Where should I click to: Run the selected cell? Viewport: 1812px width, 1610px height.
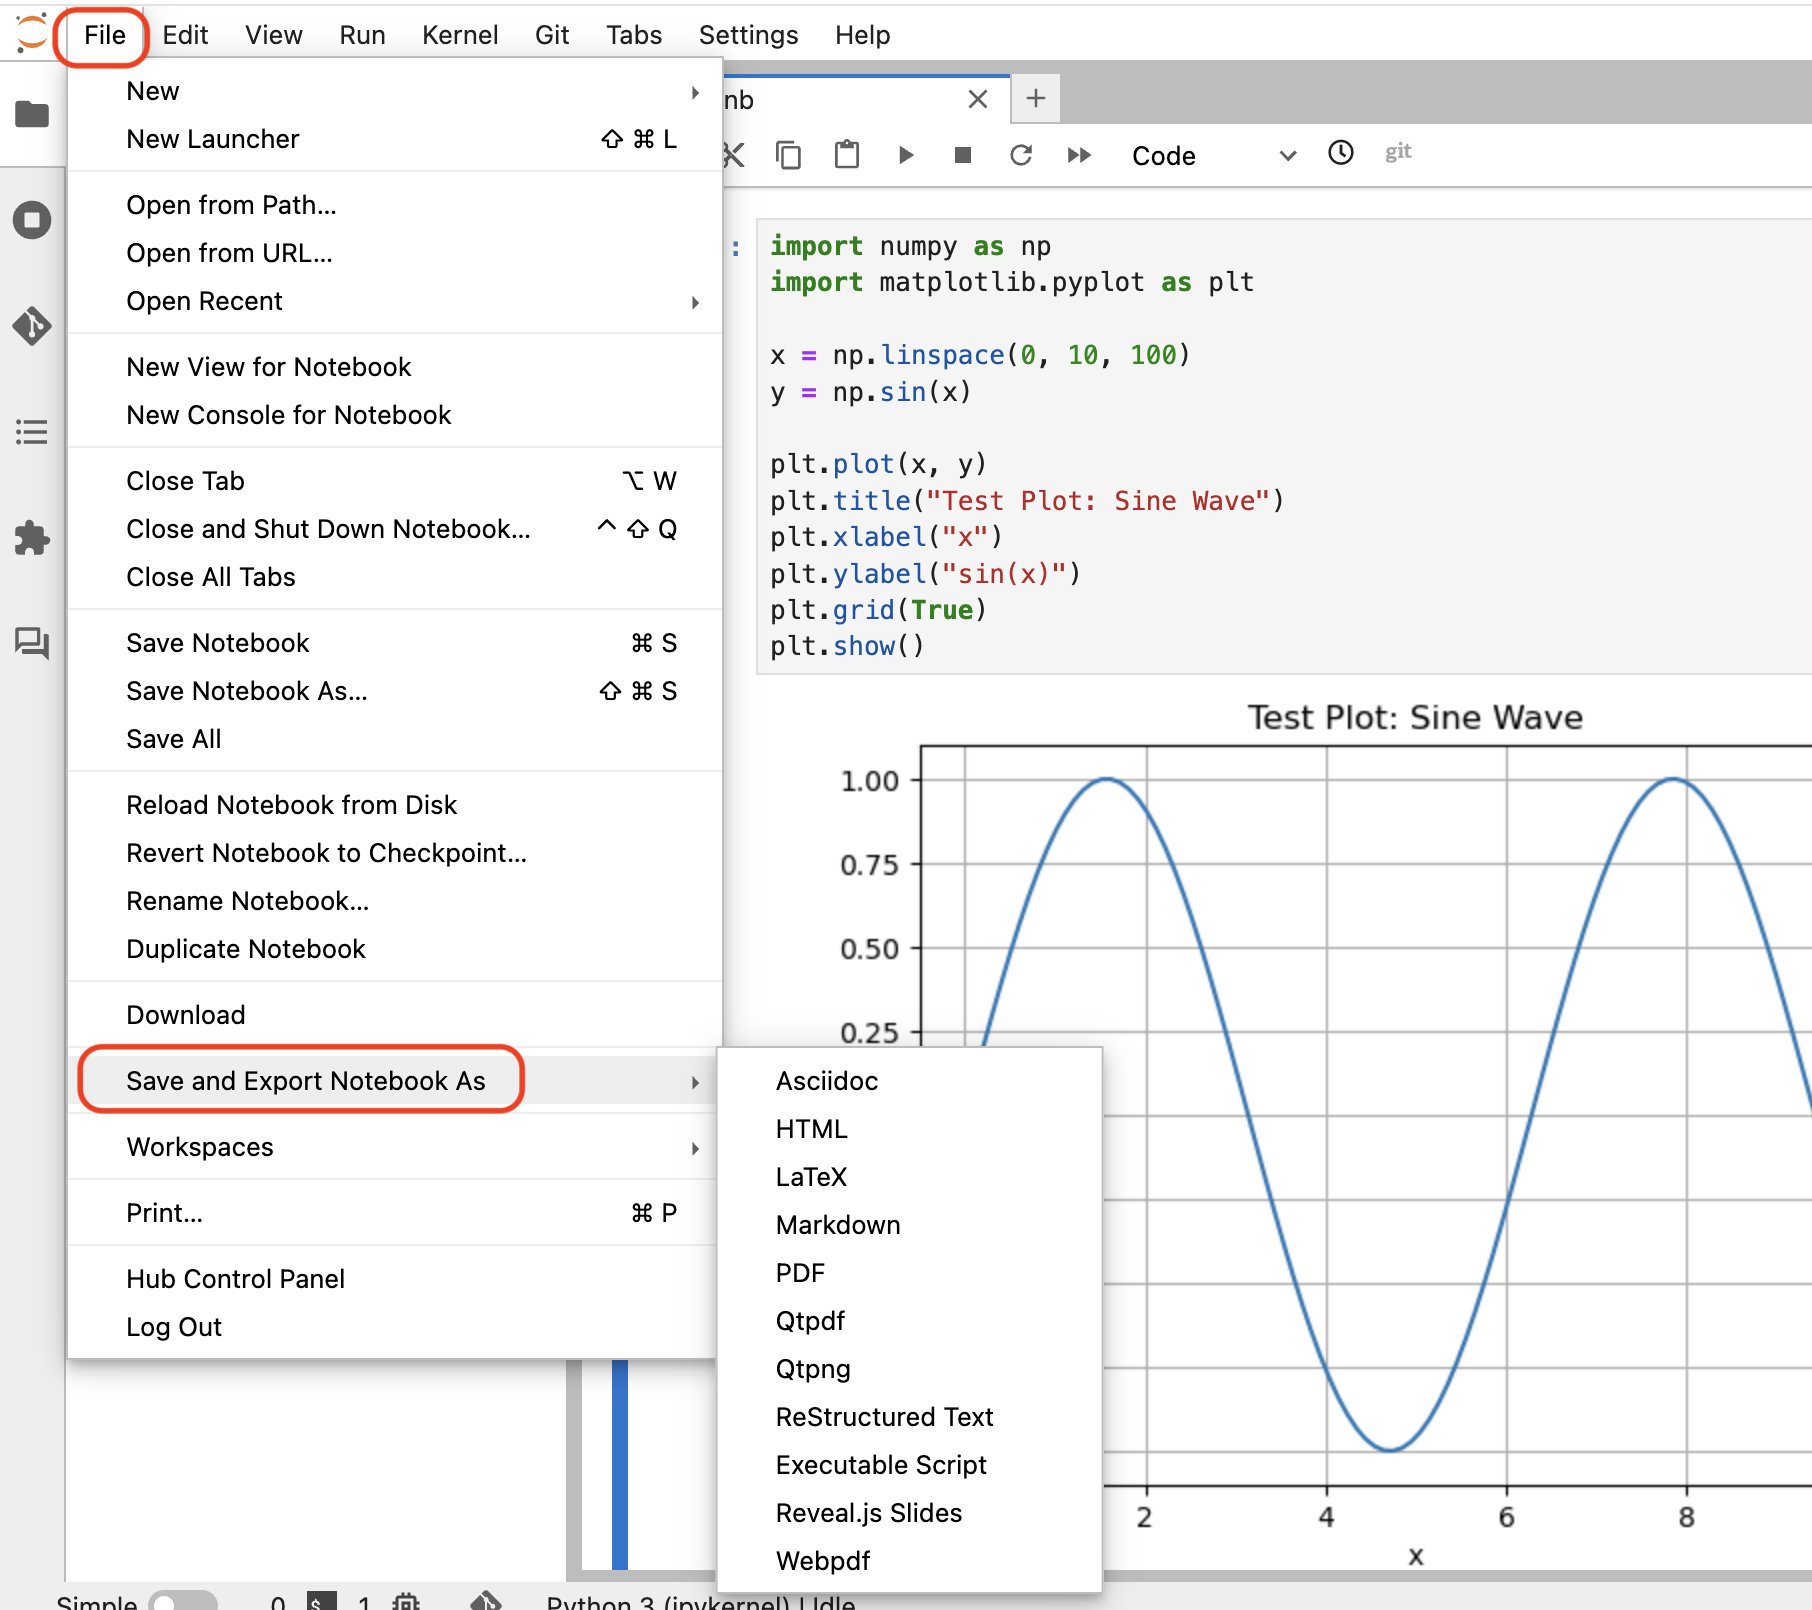tap(906, 155)
